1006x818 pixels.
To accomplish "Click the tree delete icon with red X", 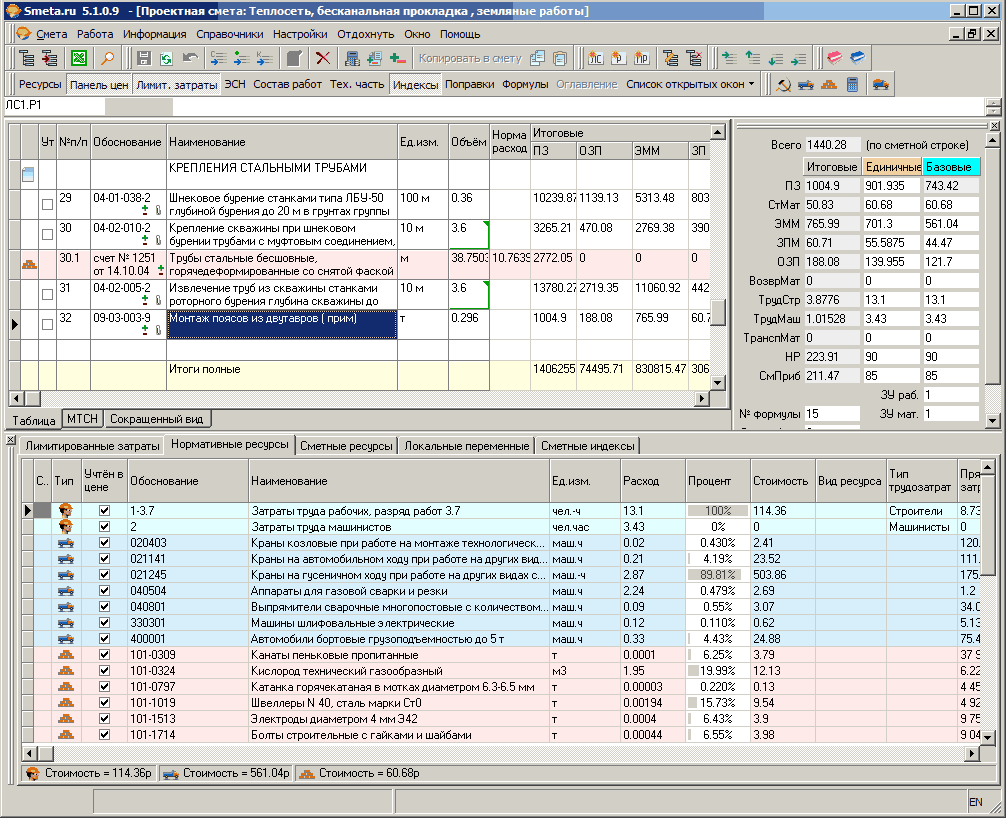I will point(694,58).
